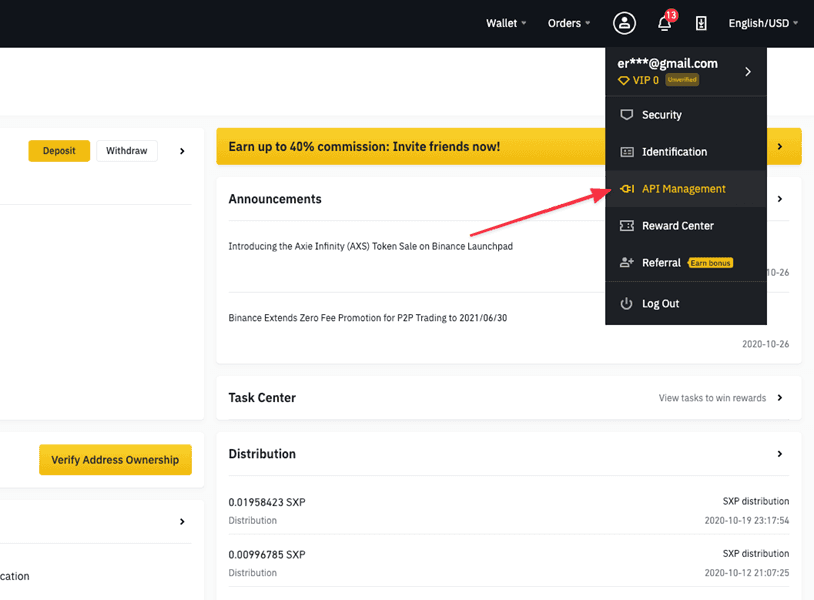Click the Withdraw button
Screen dimensions: 814x600
[127, 151]
